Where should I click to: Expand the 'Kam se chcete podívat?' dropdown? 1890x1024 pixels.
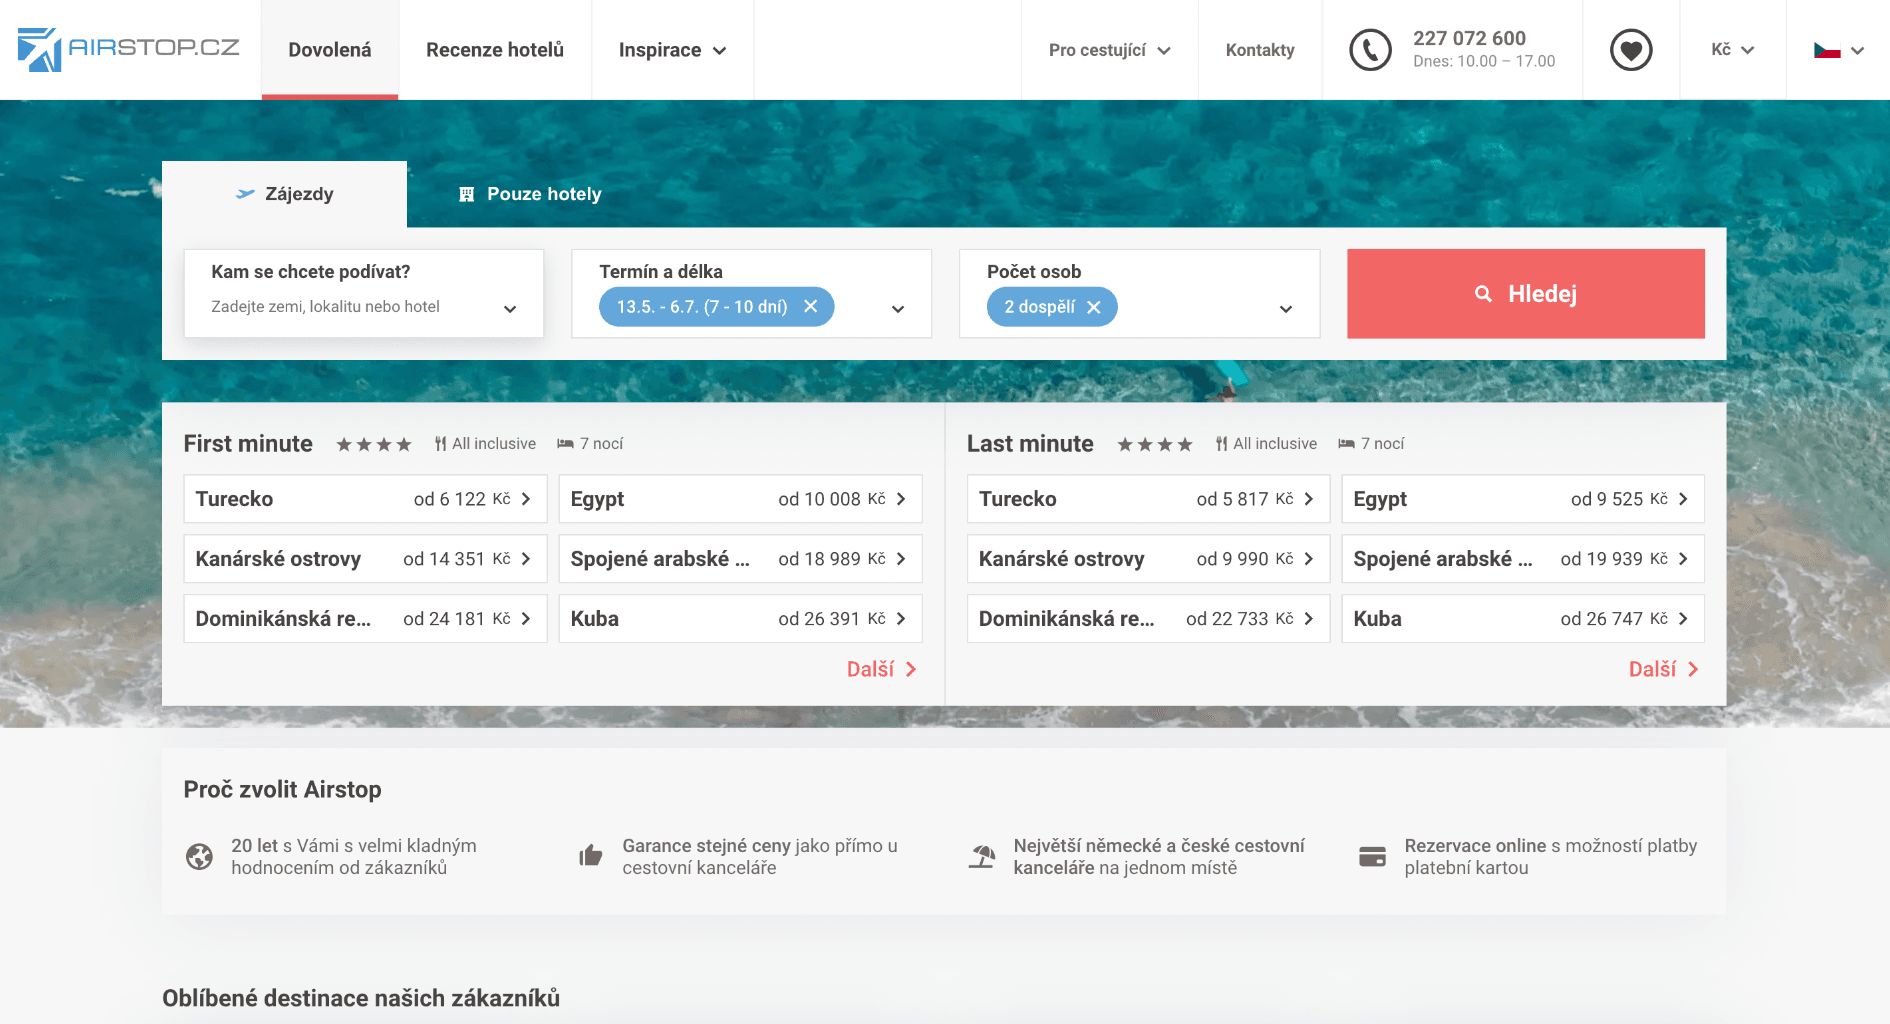[511, 309]
